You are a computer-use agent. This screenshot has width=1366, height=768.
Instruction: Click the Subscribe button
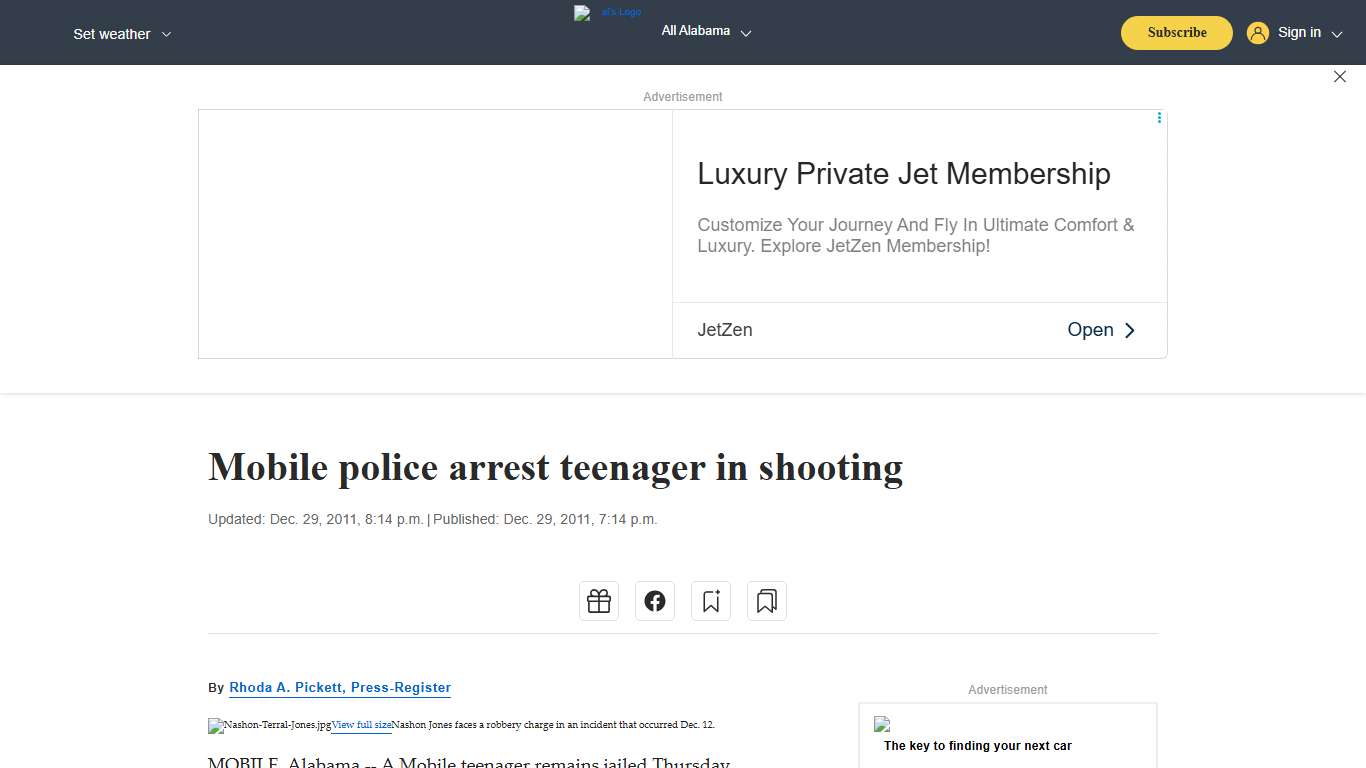[x=1176, y=32]
